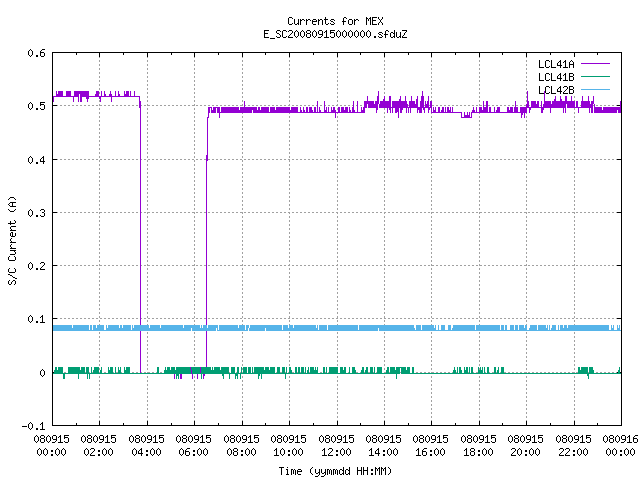
Task: Click the 0.2 y-axis tick value
Action: pyautogui.click(x=36, y=266)
